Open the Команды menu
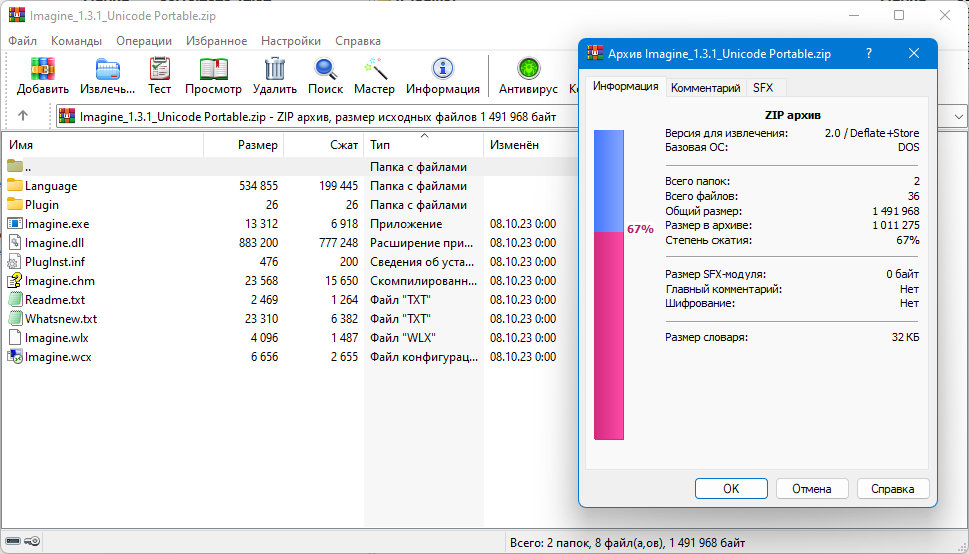Image resolution: width=969 pixels, height=554 pixels. tap(77, 41)
